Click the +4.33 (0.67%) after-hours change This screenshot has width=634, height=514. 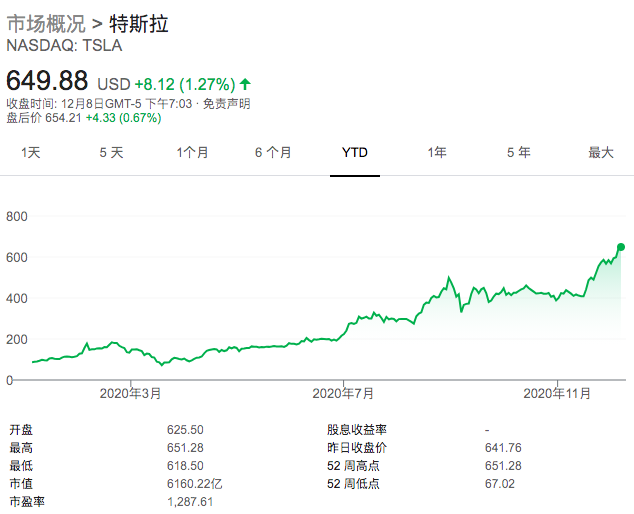point(123,118)
